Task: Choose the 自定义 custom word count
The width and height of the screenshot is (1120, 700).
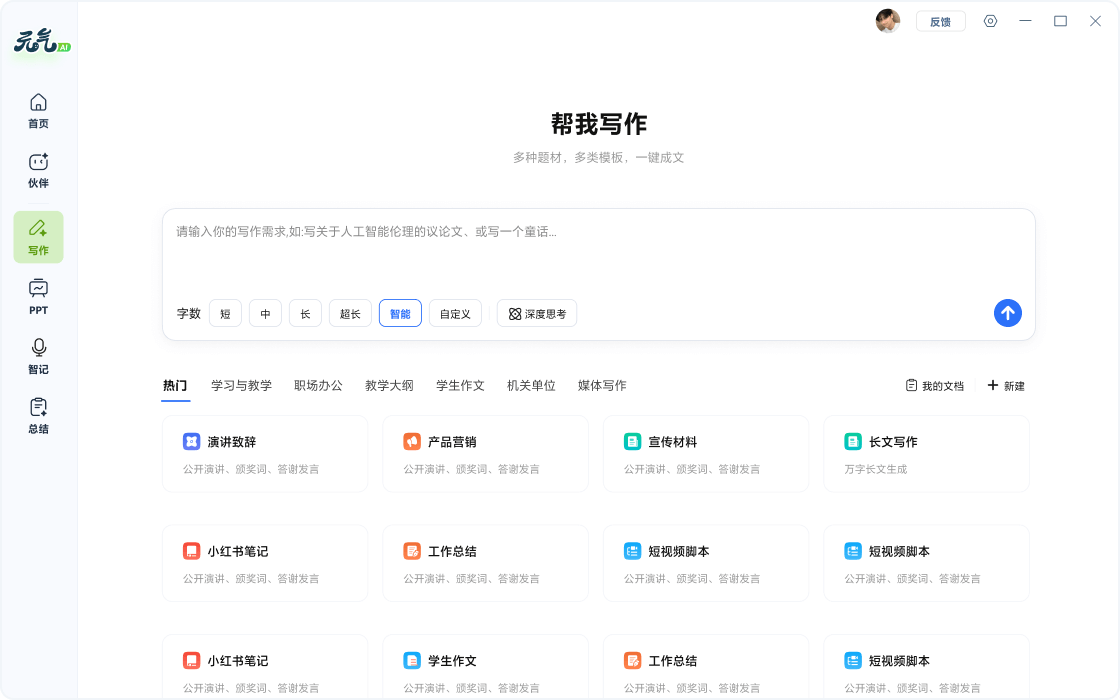Action: tap(455, 313)
